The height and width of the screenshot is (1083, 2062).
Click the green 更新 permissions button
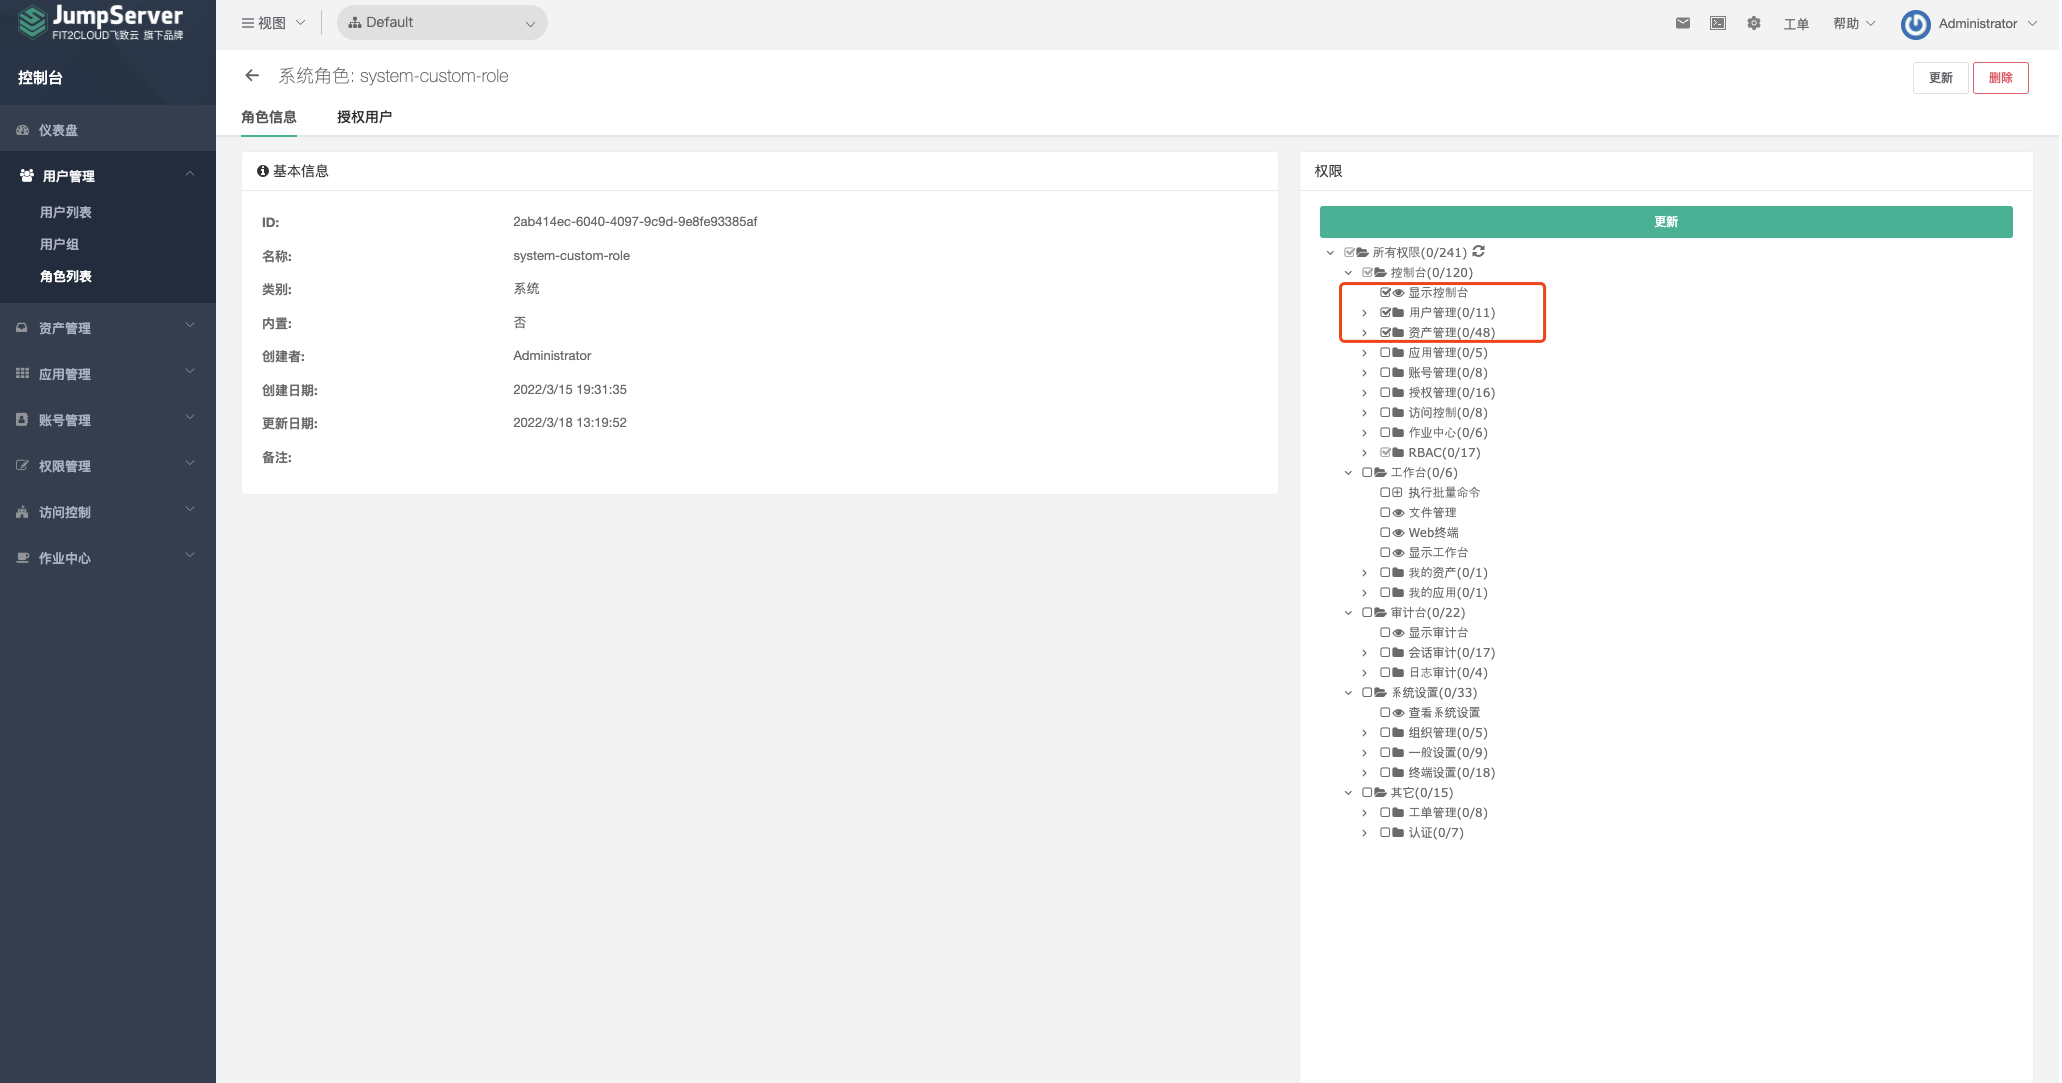(1665, 222)
